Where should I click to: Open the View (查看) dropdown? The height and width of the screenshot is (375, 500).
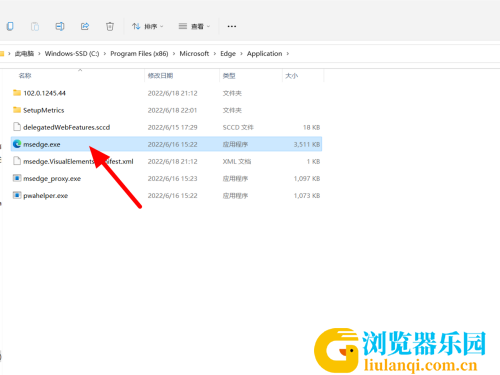click(x=194, y=26)
